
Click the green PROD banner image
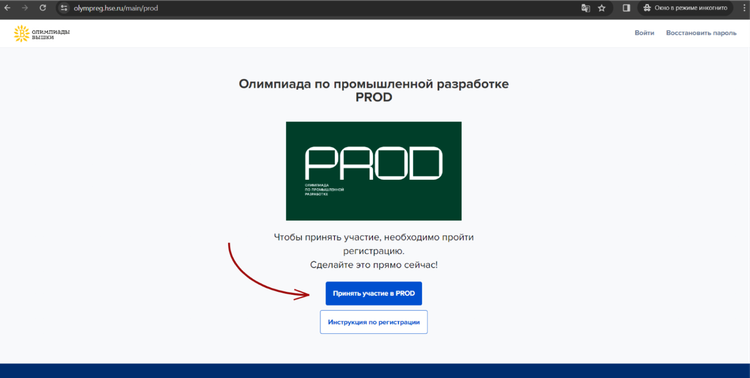click(x=374, y=171)
